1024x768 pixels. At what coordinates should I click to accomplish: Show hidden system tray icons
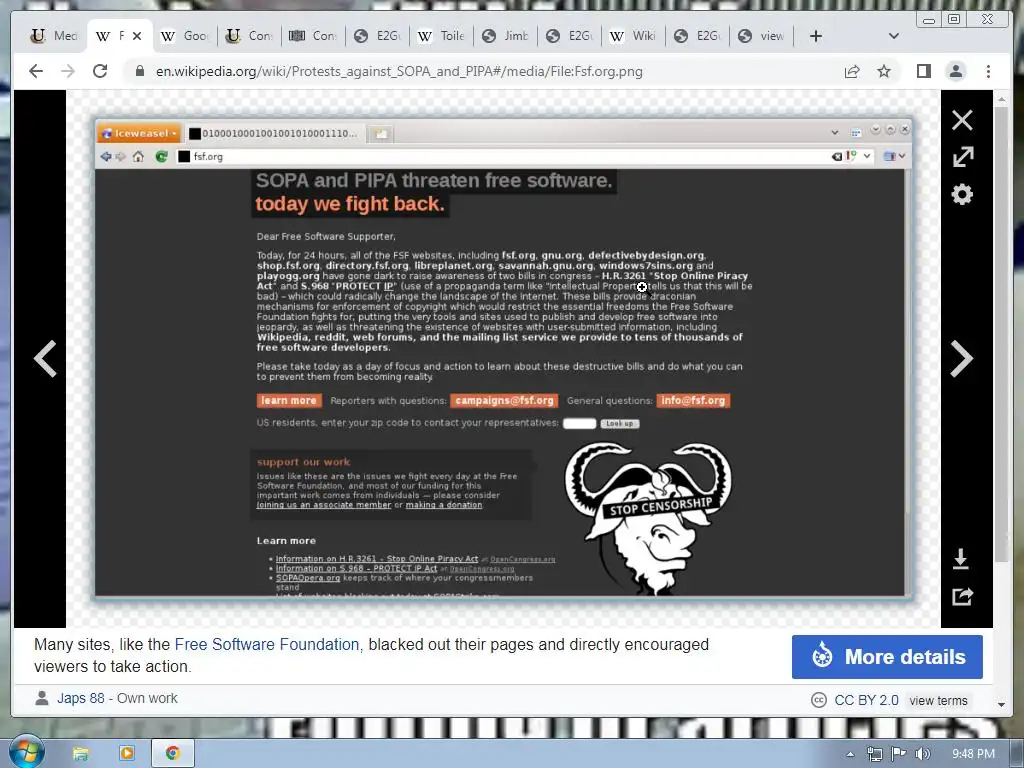tap(850, 754)
